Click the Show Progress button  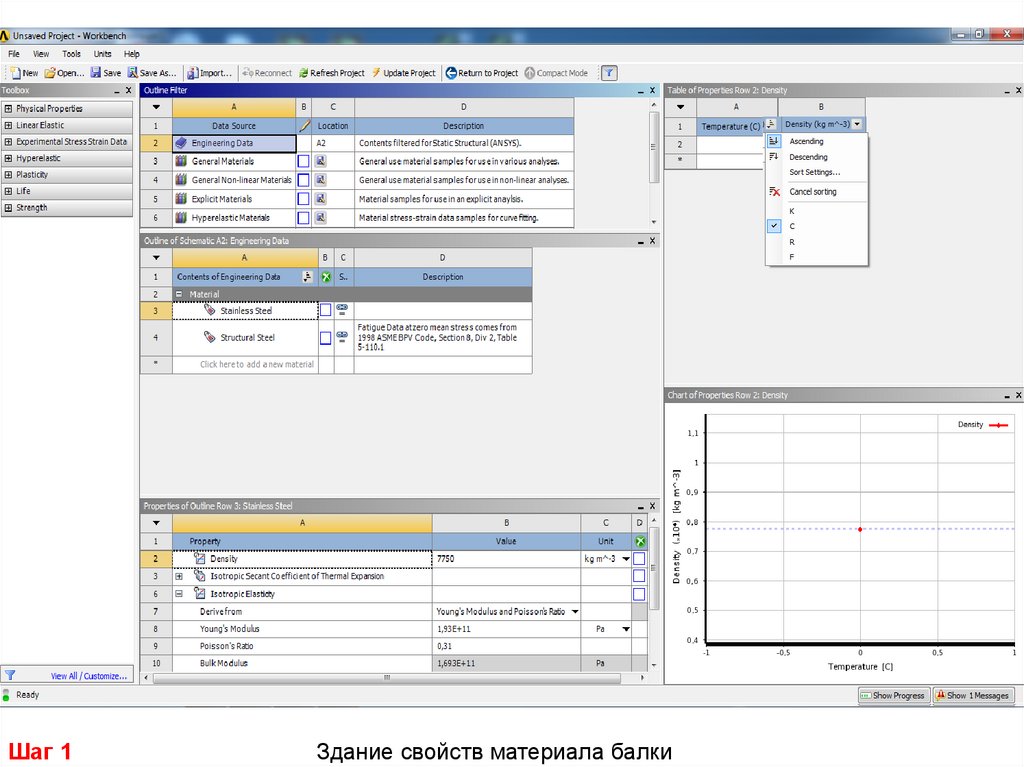pos(893,695)
